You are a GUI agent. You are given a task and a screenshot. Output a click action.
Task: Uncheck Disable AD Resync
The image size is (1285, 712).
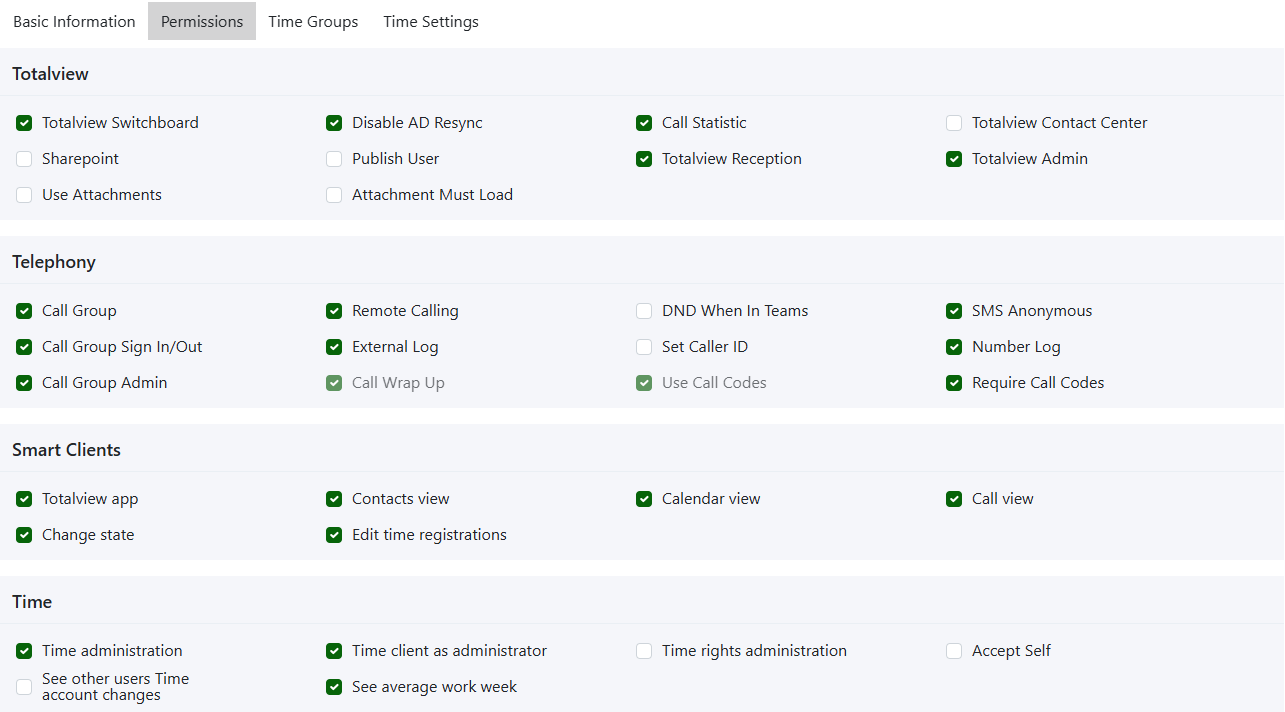point(334,123)
